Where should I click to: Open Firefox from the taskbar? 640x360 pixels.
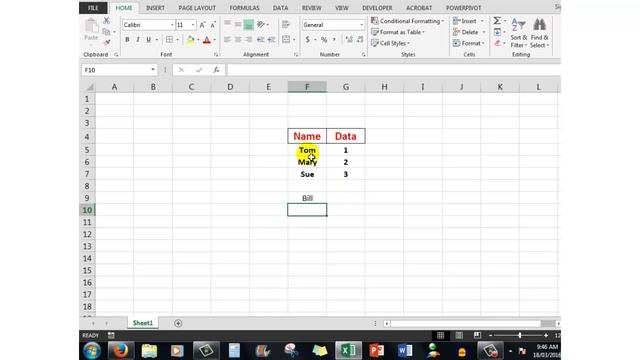click(x=120, y=351)
